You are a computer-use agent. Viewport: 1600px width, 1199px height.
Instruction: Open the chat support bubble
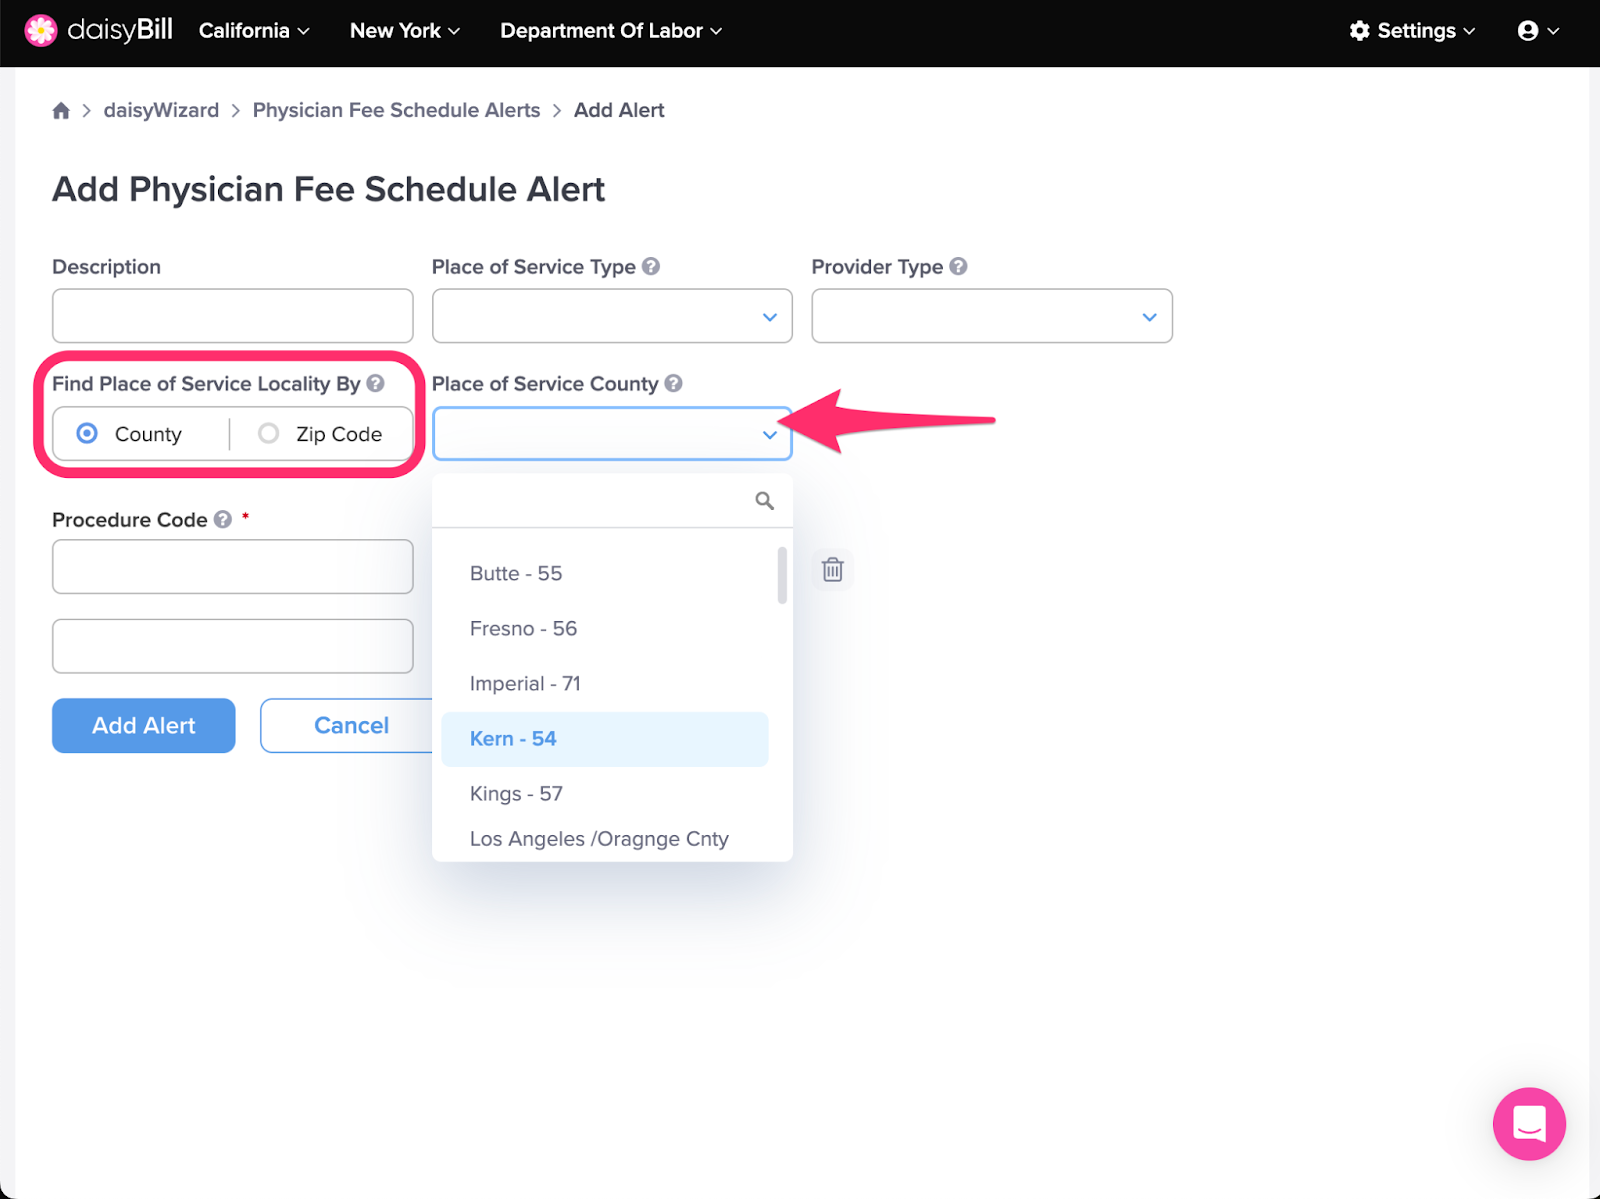[x=1529, y=1123]
